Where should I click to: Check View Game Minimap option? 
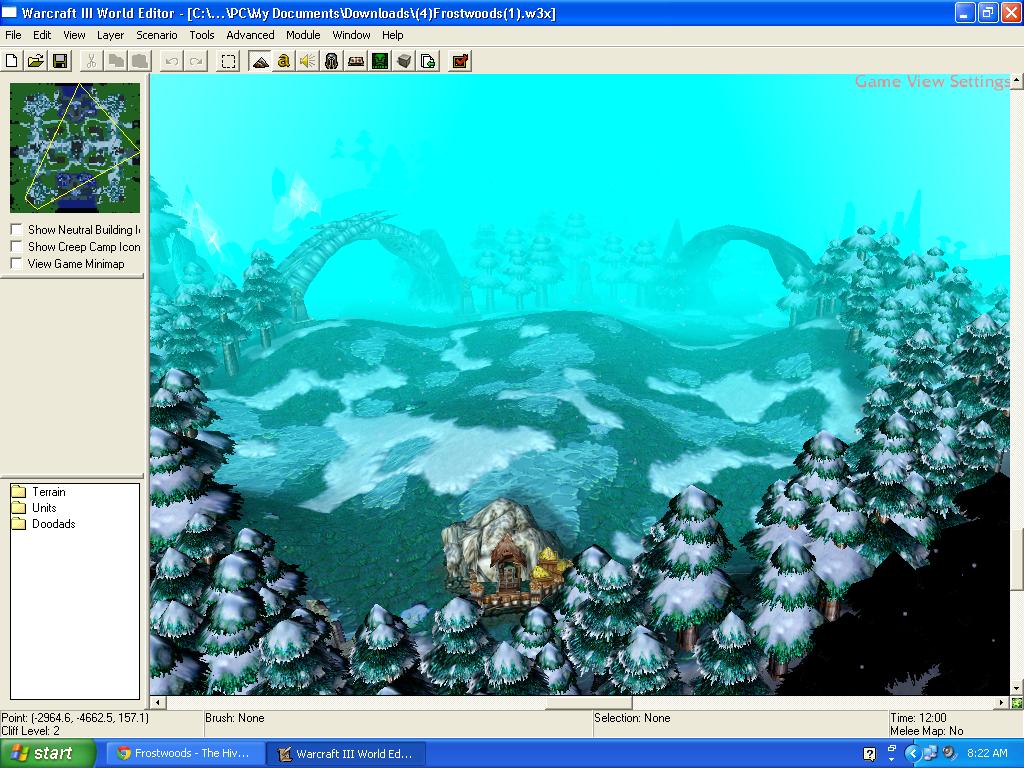click(17, 264)
